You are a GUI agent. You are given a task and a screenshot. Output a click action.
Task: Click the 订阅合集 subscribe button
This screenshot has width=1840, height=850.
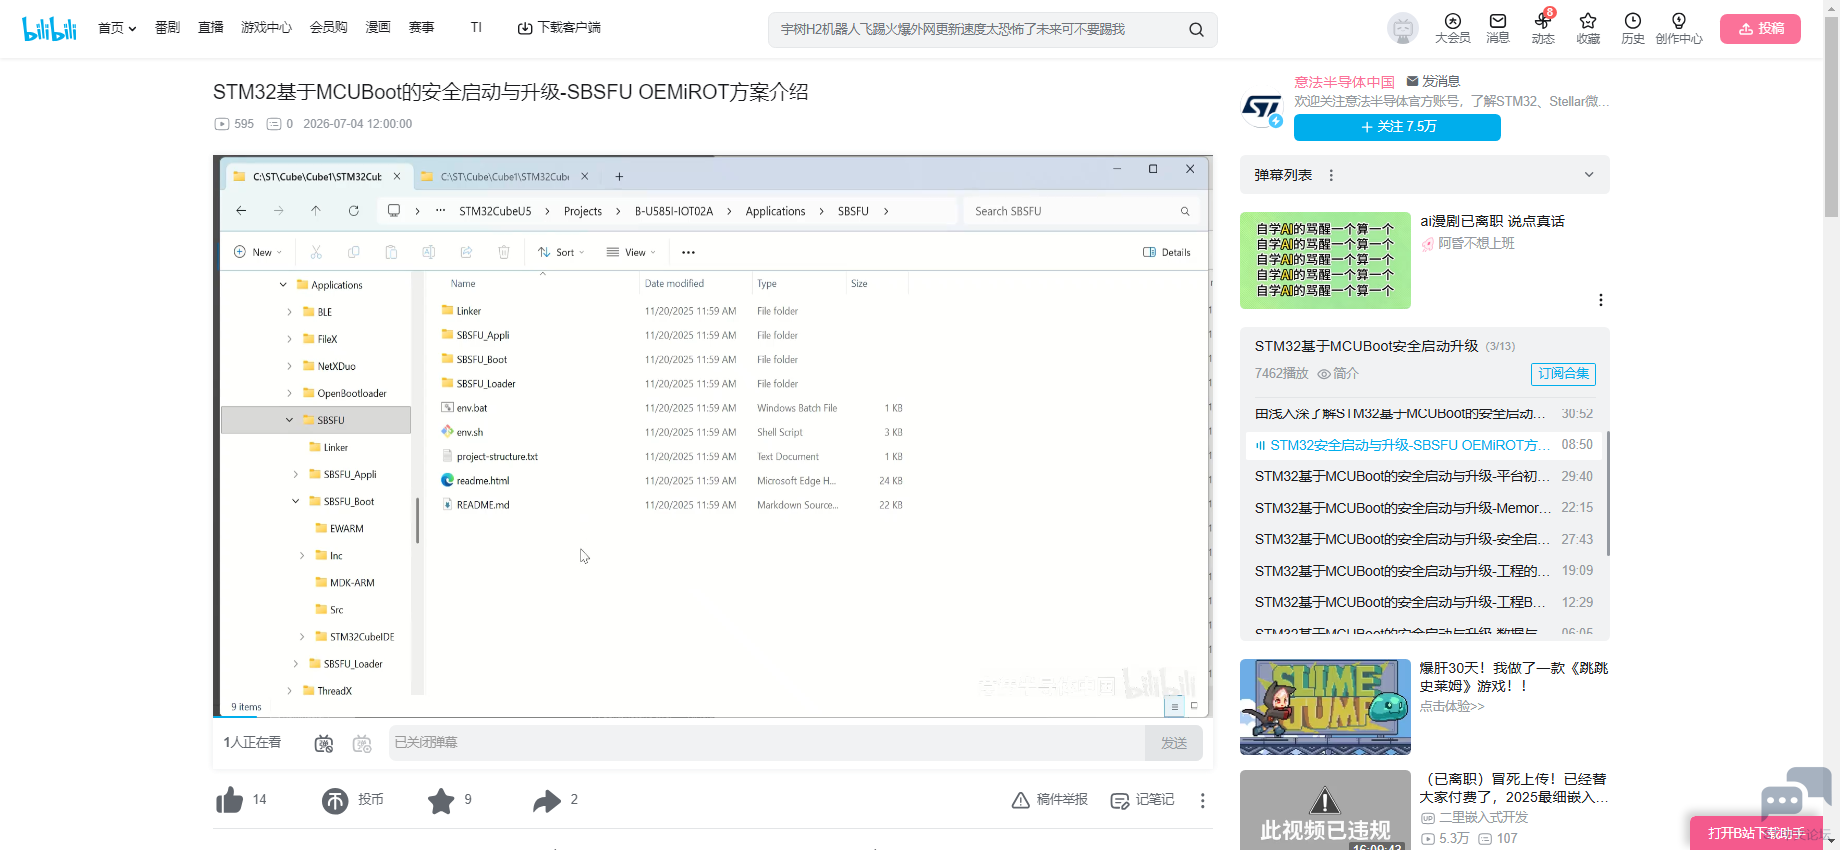(1563, 374)
